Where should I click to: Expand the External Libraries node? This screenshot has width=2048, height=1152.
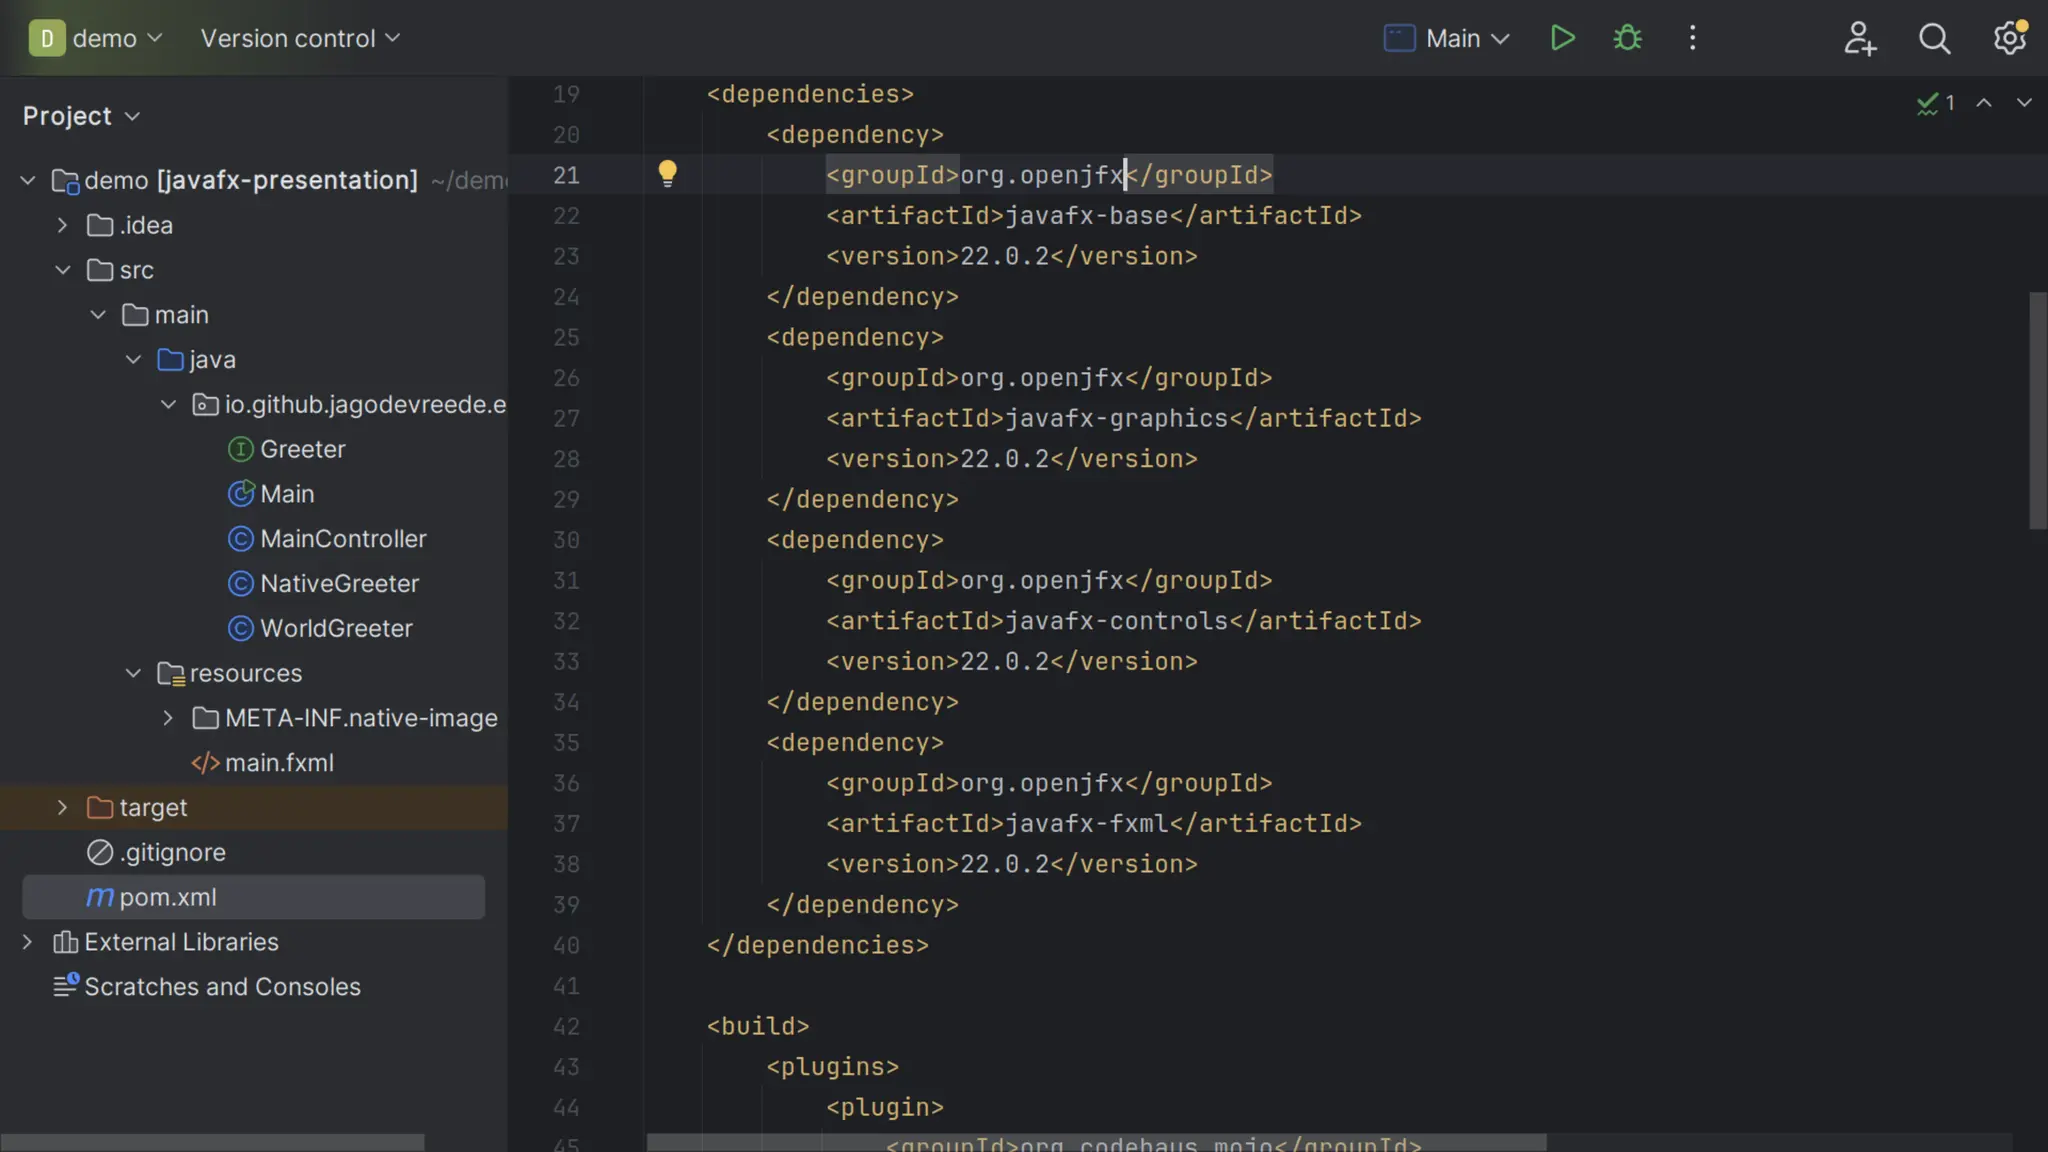(27, 942)
